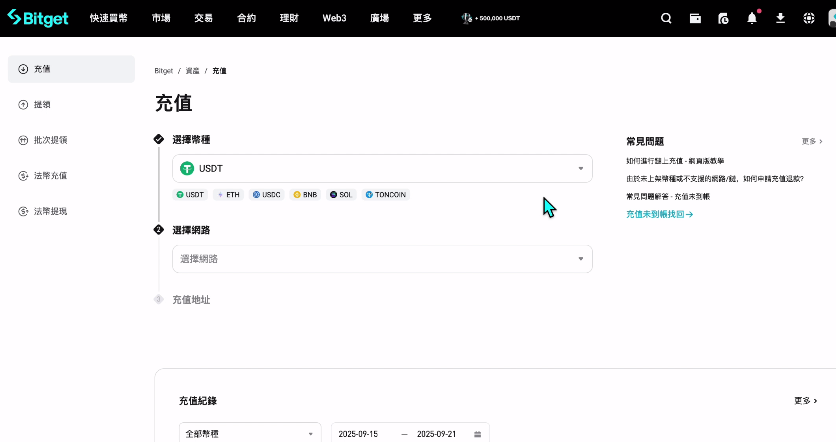Open the search icon in header
The width and height of the screenshot is (836, 442).
pyautogui.click(x=667, y=18)
